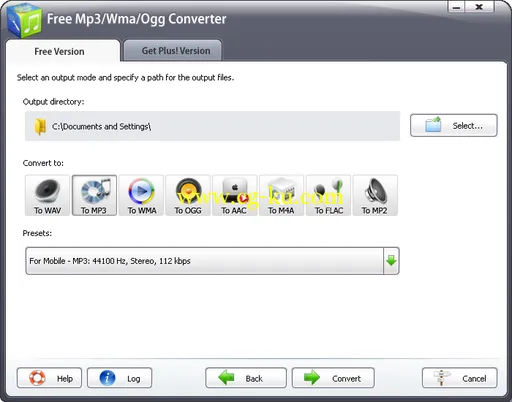The width and height of the screenshot is (512, 402).
Task: Choose the To MP2 format icon
Action: point(375,195)
